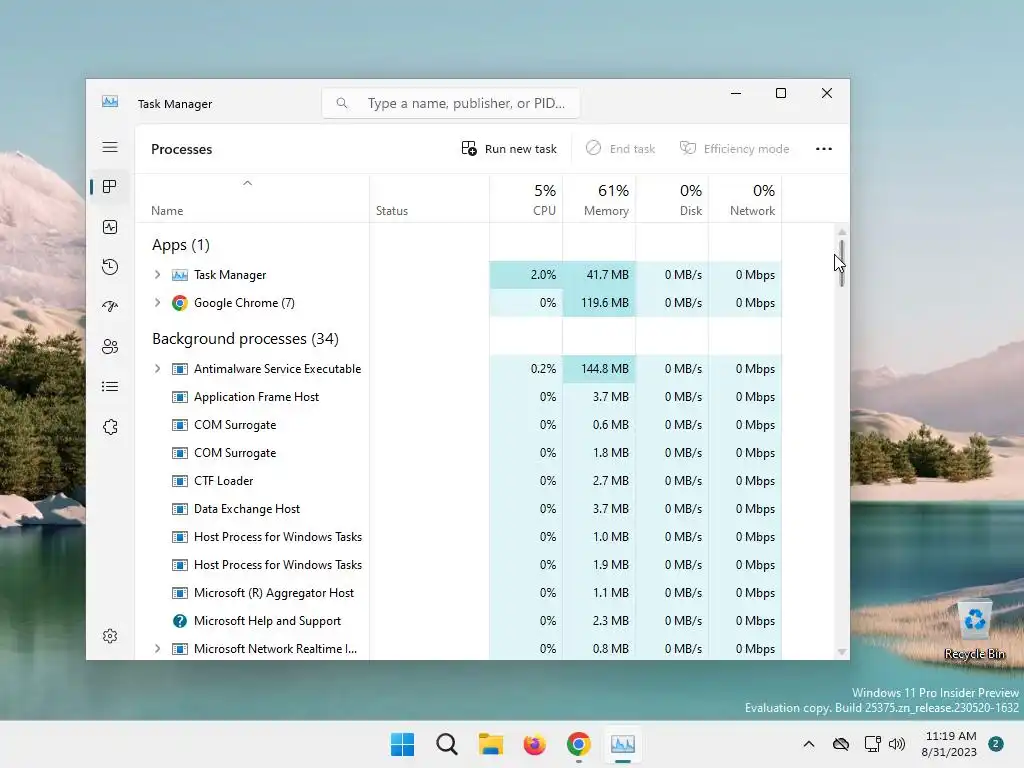Open the Users sidebar tab
The image size is (1024, 768).
click(110, 347)
